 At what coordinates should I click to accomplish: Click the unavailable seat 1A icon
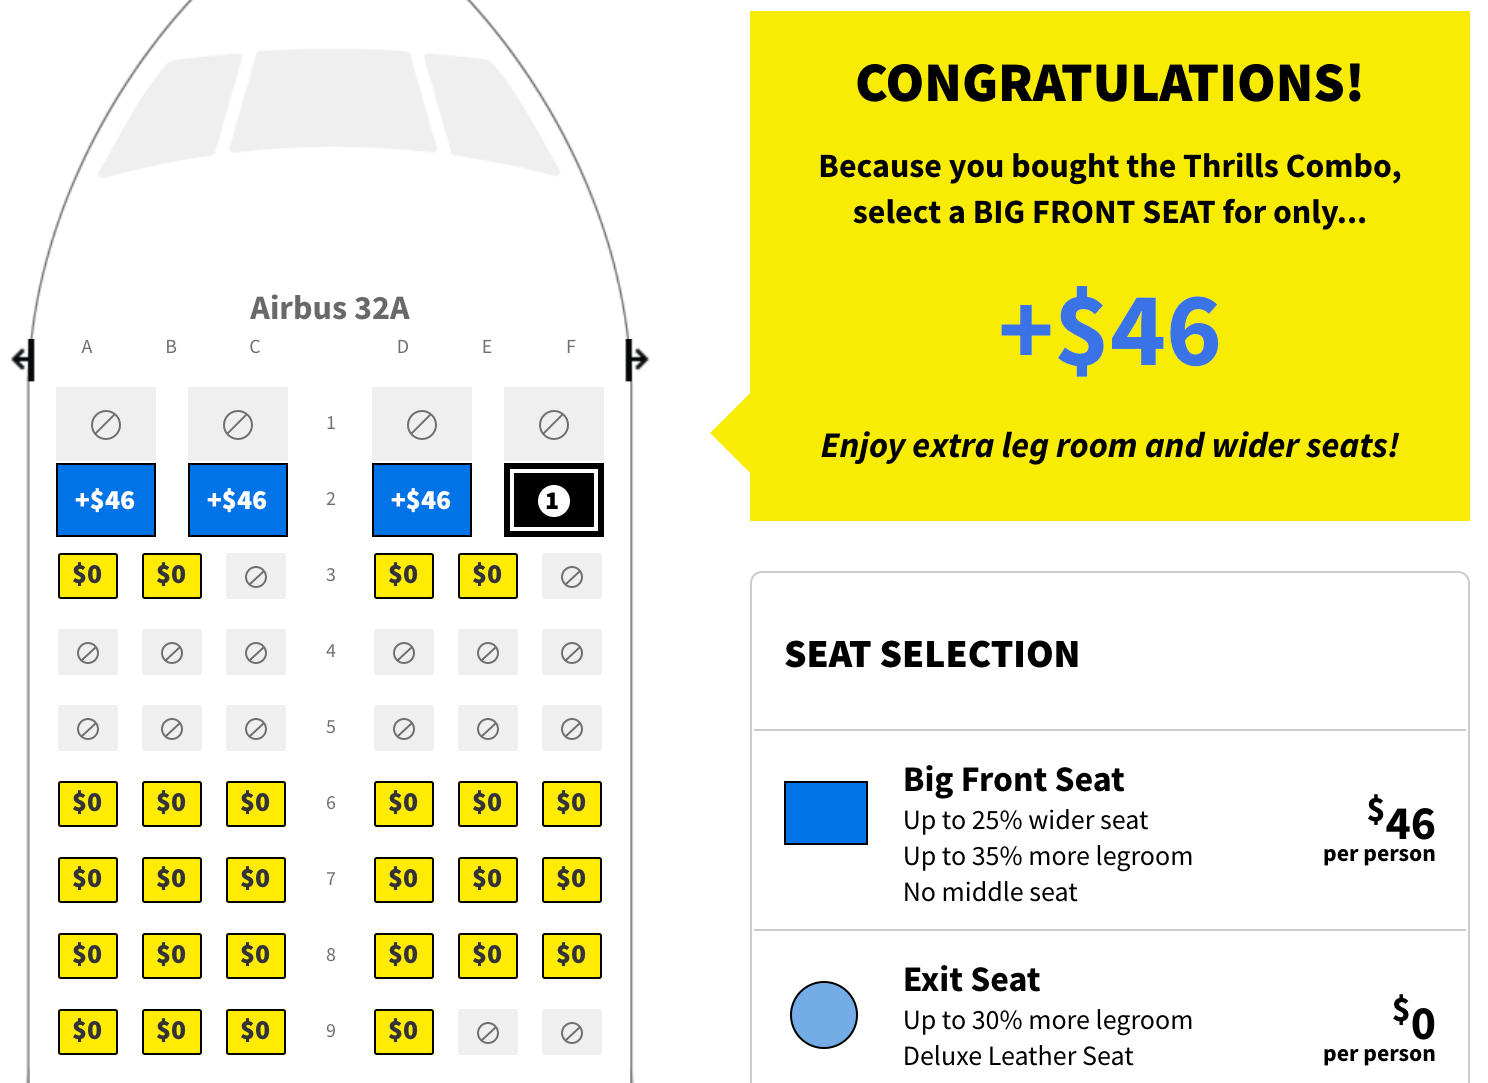point(106,425)
